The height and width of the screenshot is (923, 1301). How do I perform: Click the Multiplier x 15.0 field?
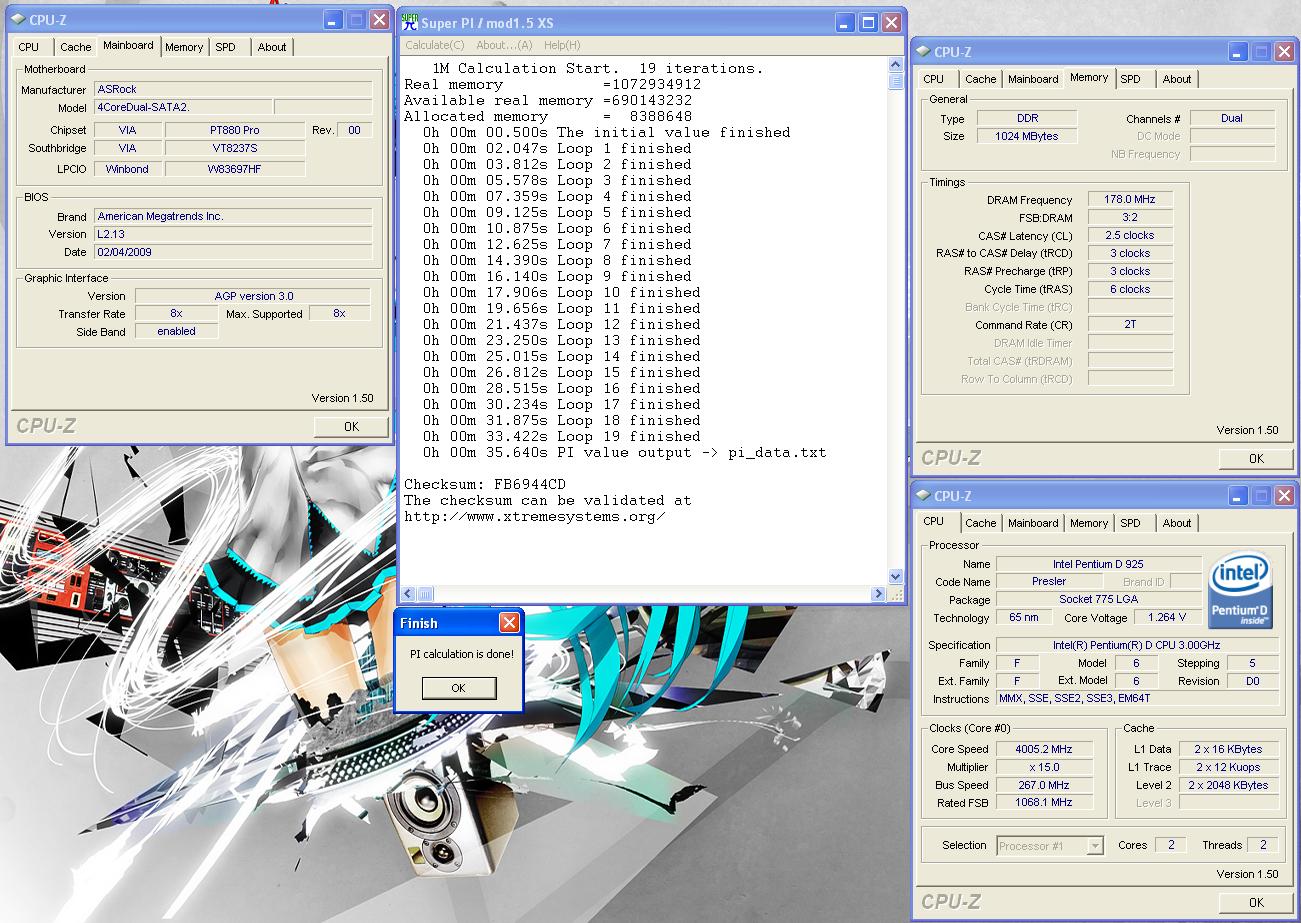(x=1043, y=767)
